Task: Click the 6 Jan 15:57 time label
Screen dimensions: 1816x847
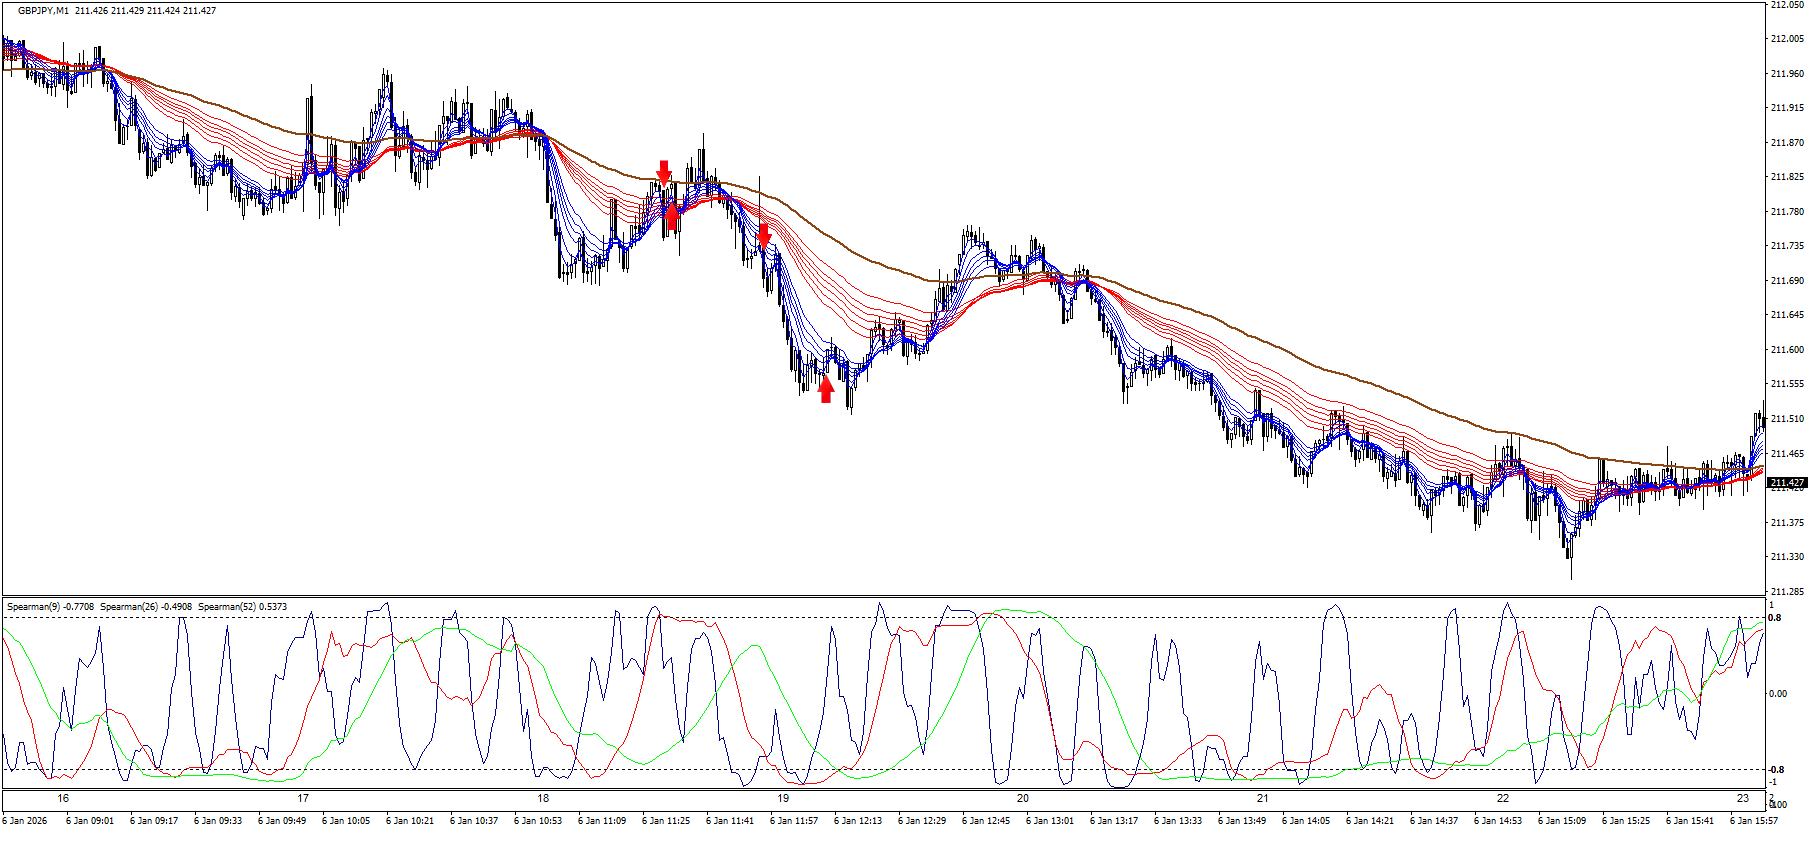Action: click(x=1753, y=821)
